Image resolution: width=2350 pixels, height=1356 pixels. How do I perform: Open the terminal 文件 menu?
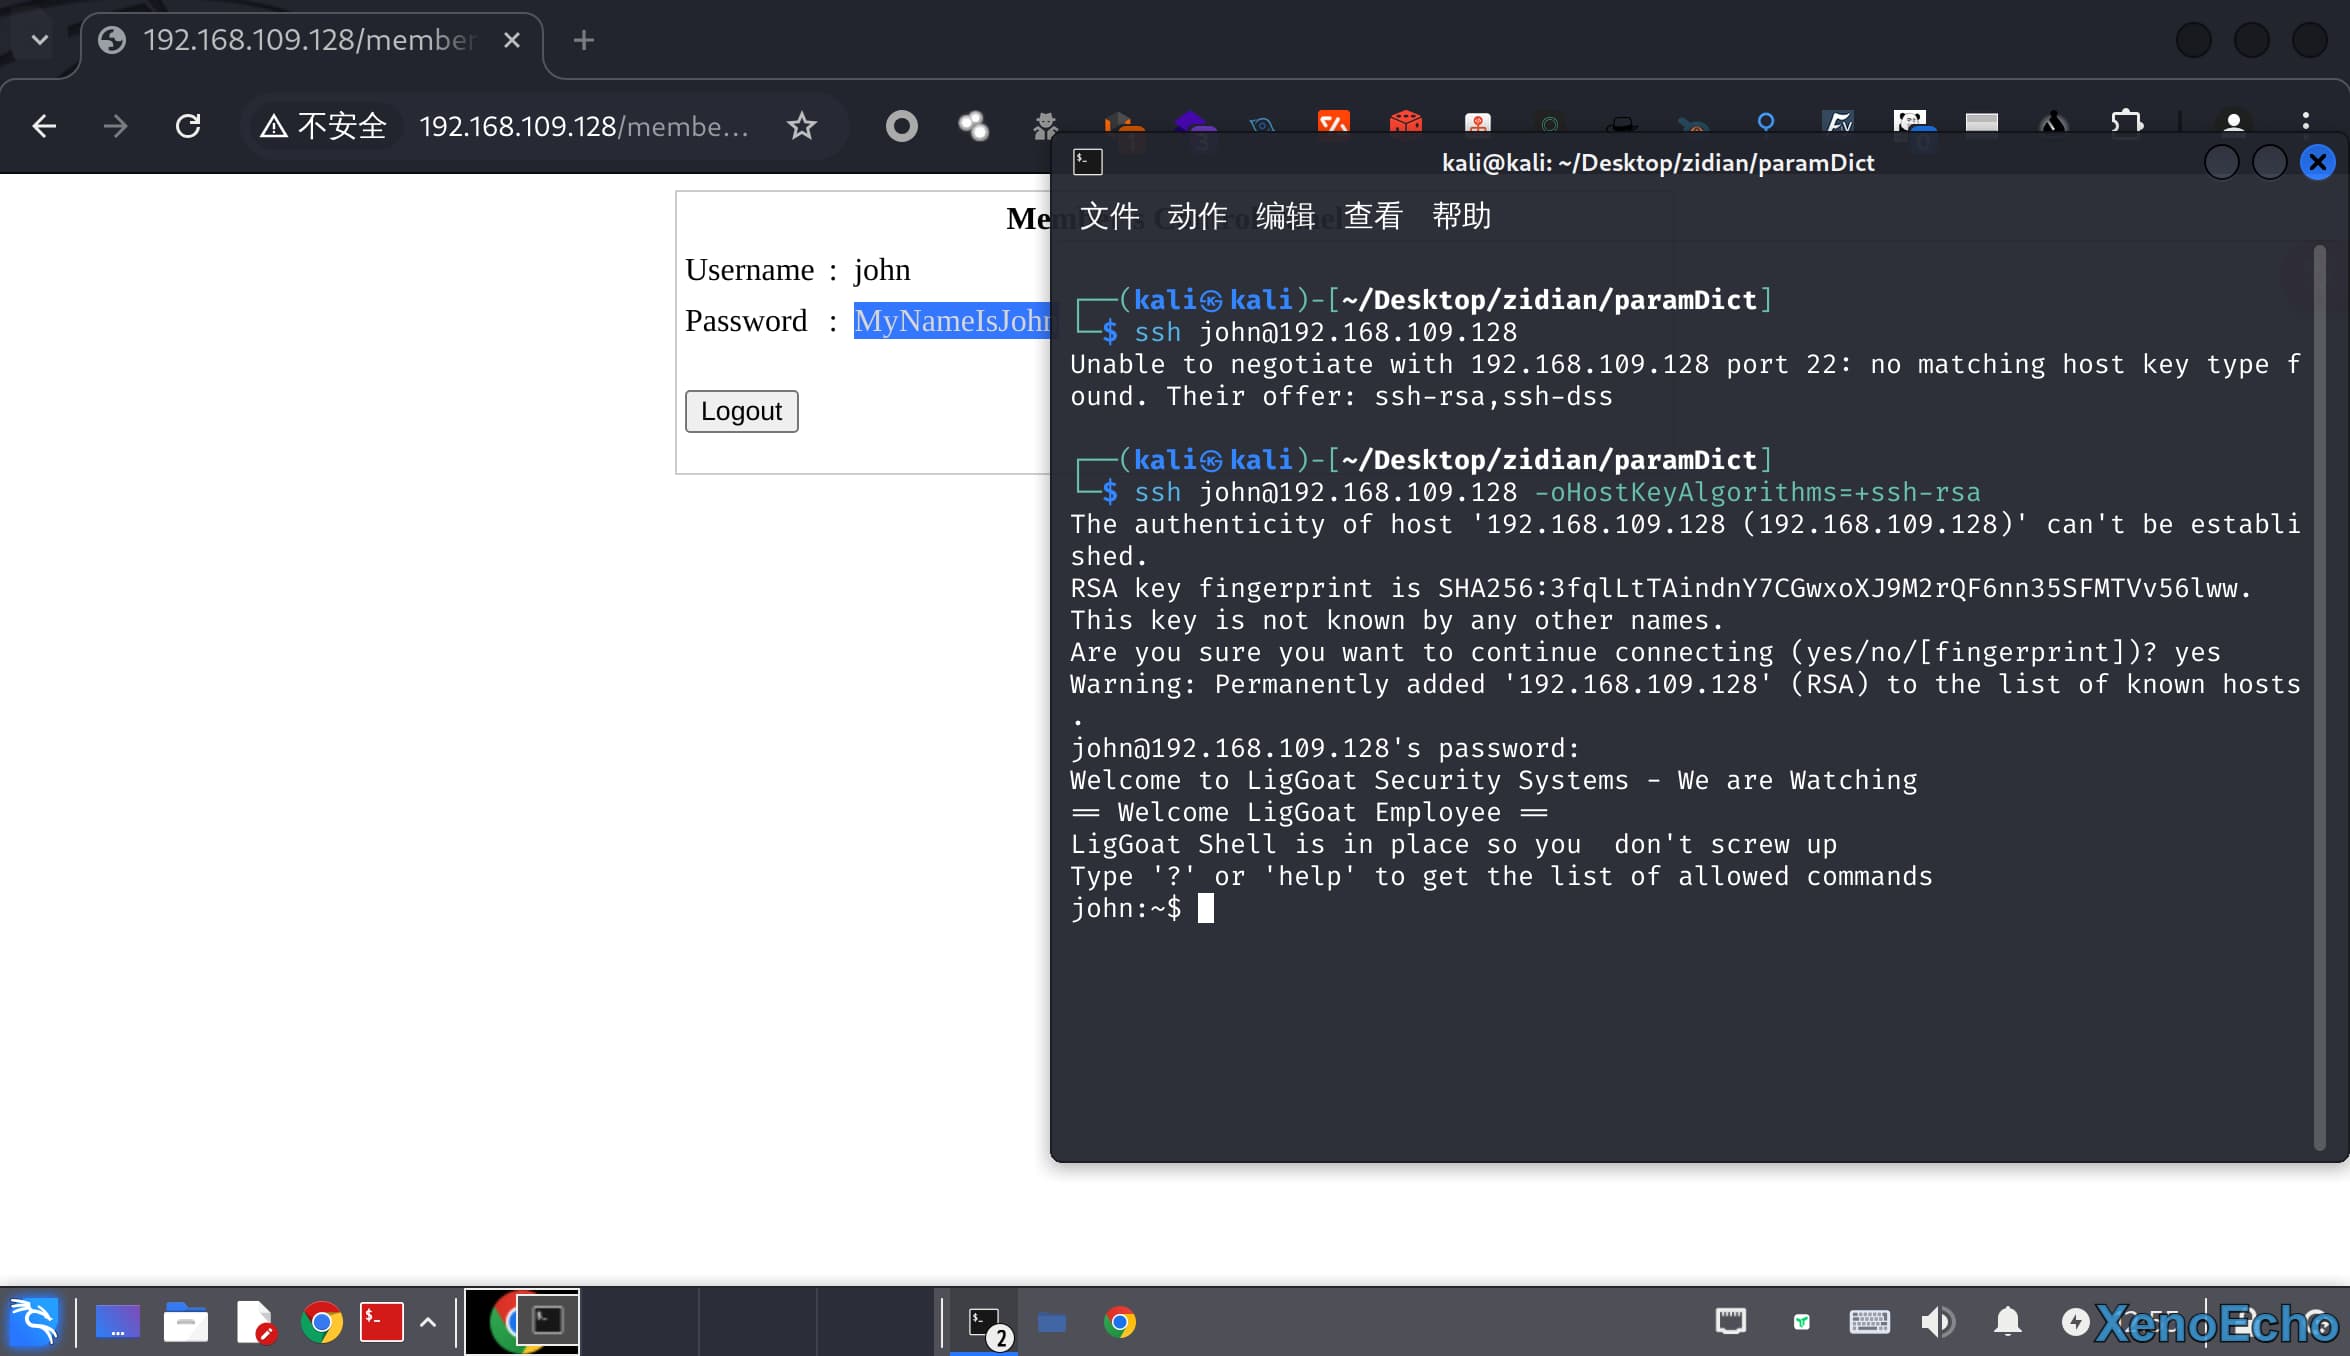click(1109, 216)
